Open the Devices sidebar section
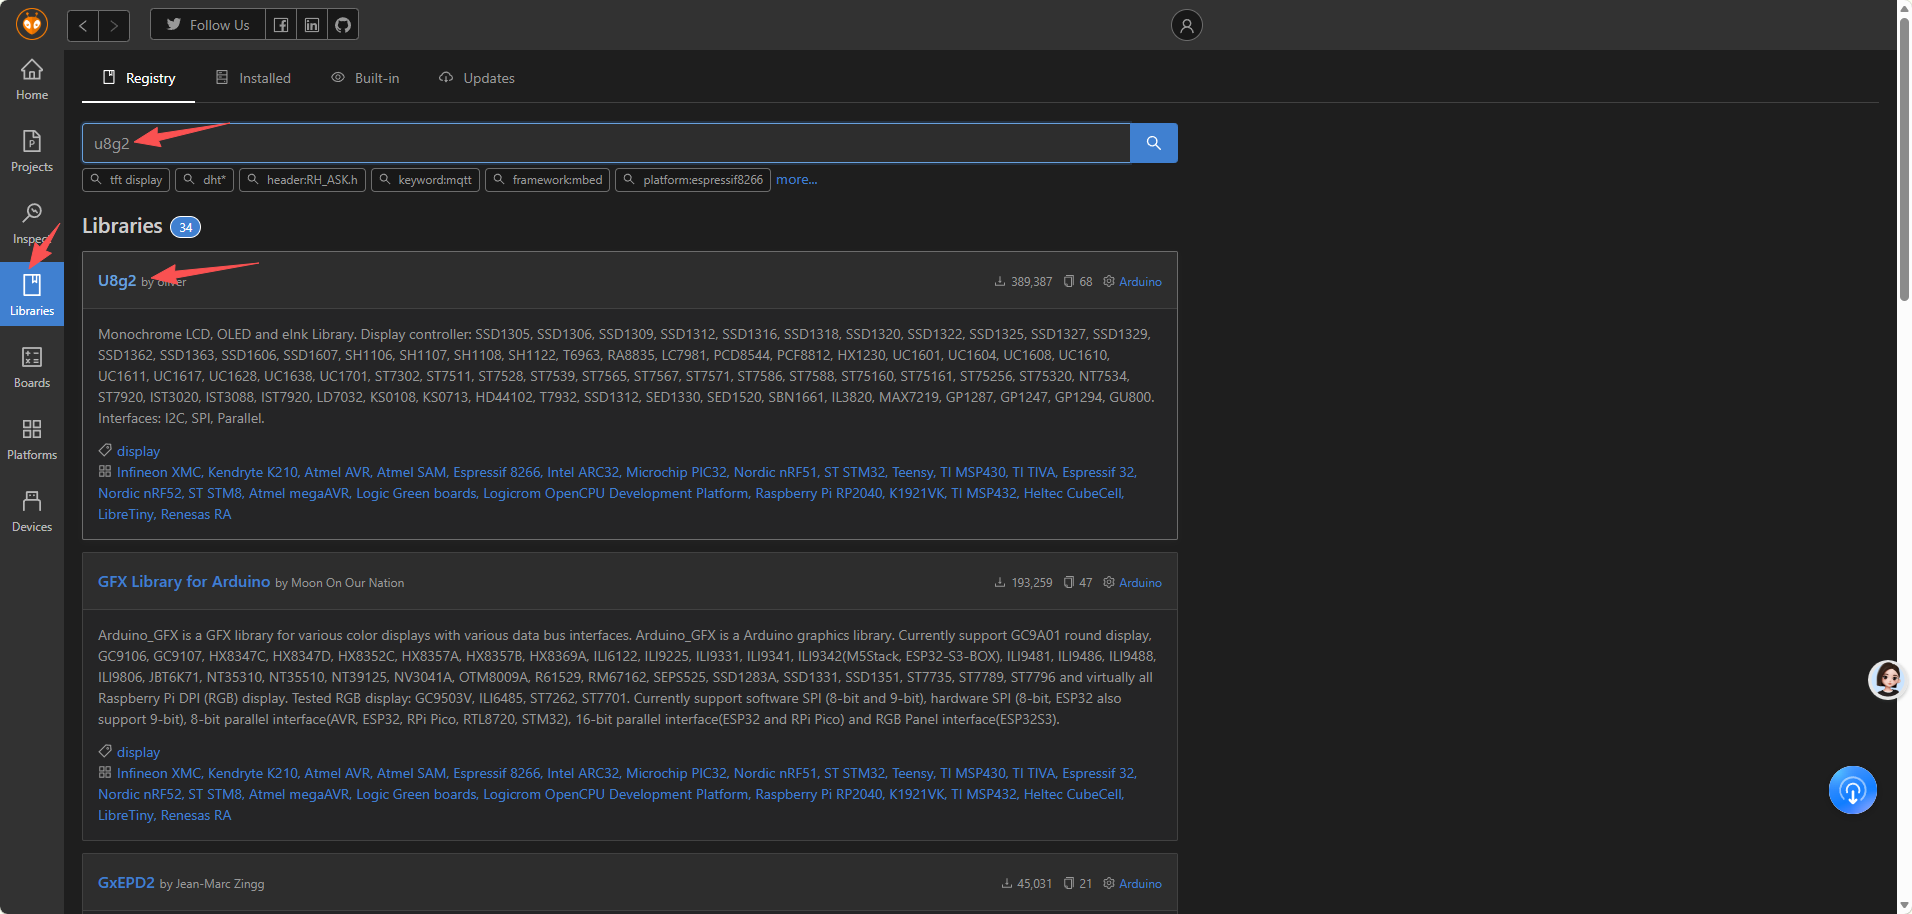 coord(32,512)
